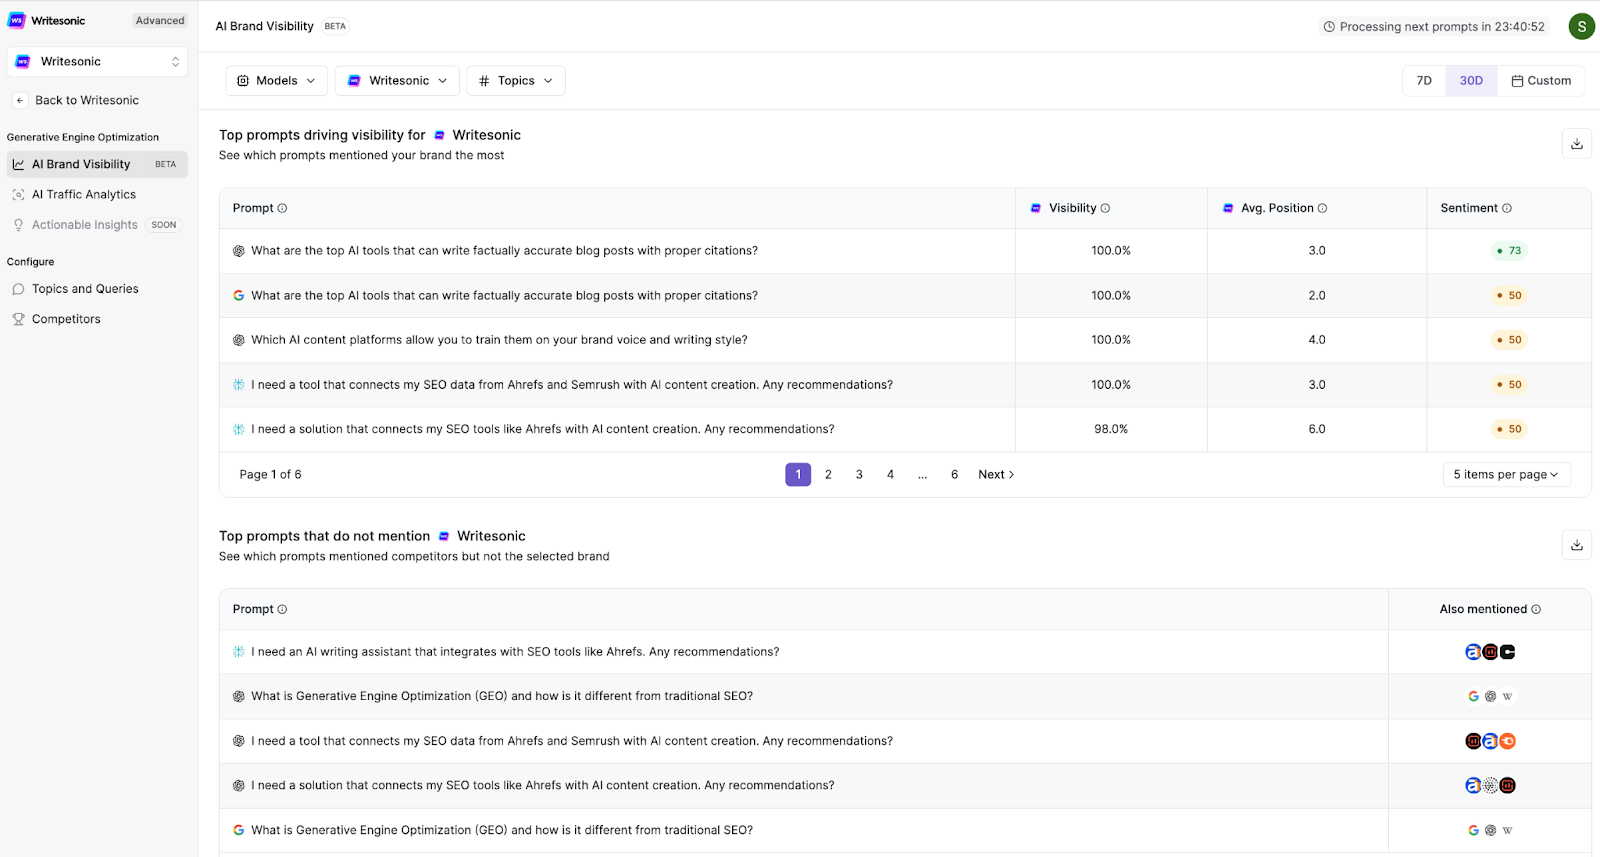Open AI Brand Visibility in sidebar
Image resolution: width=1600 pixels, height=857 pixels.
[x=97, y=164]
